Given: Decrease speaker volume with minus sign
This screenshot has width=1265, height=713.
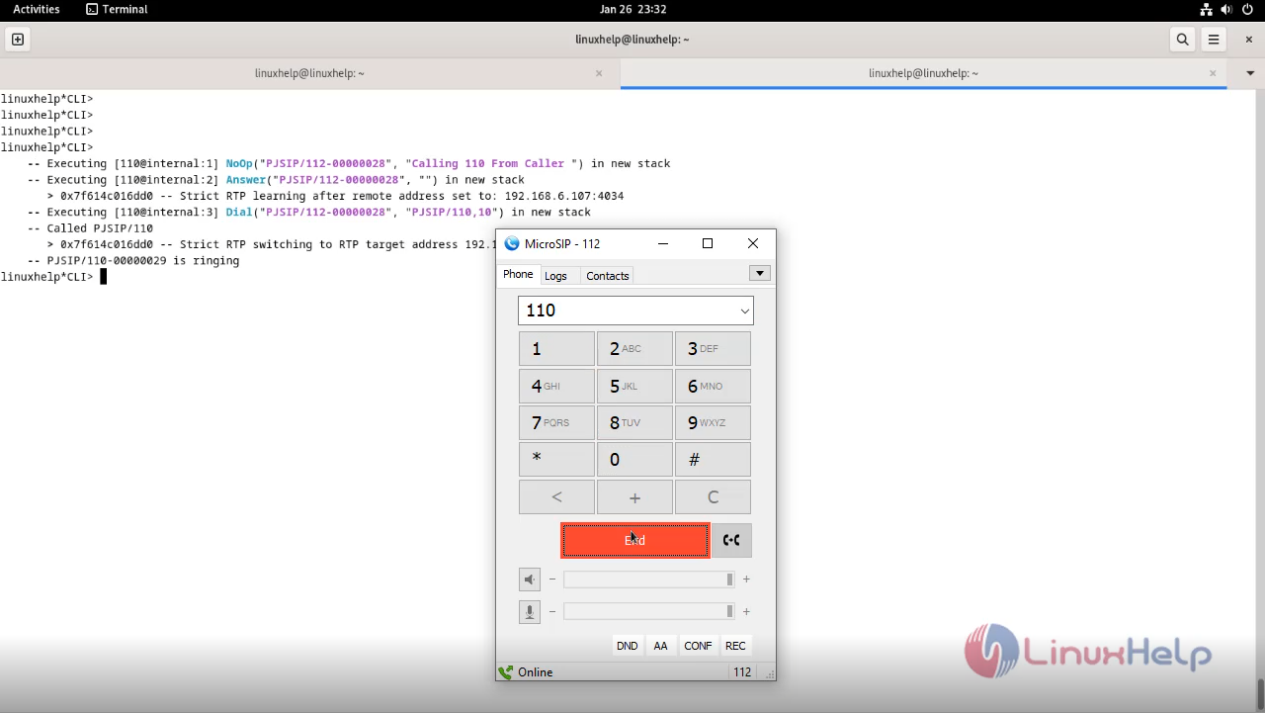Looking at the screenshot, I should click(x=552, y=580).
